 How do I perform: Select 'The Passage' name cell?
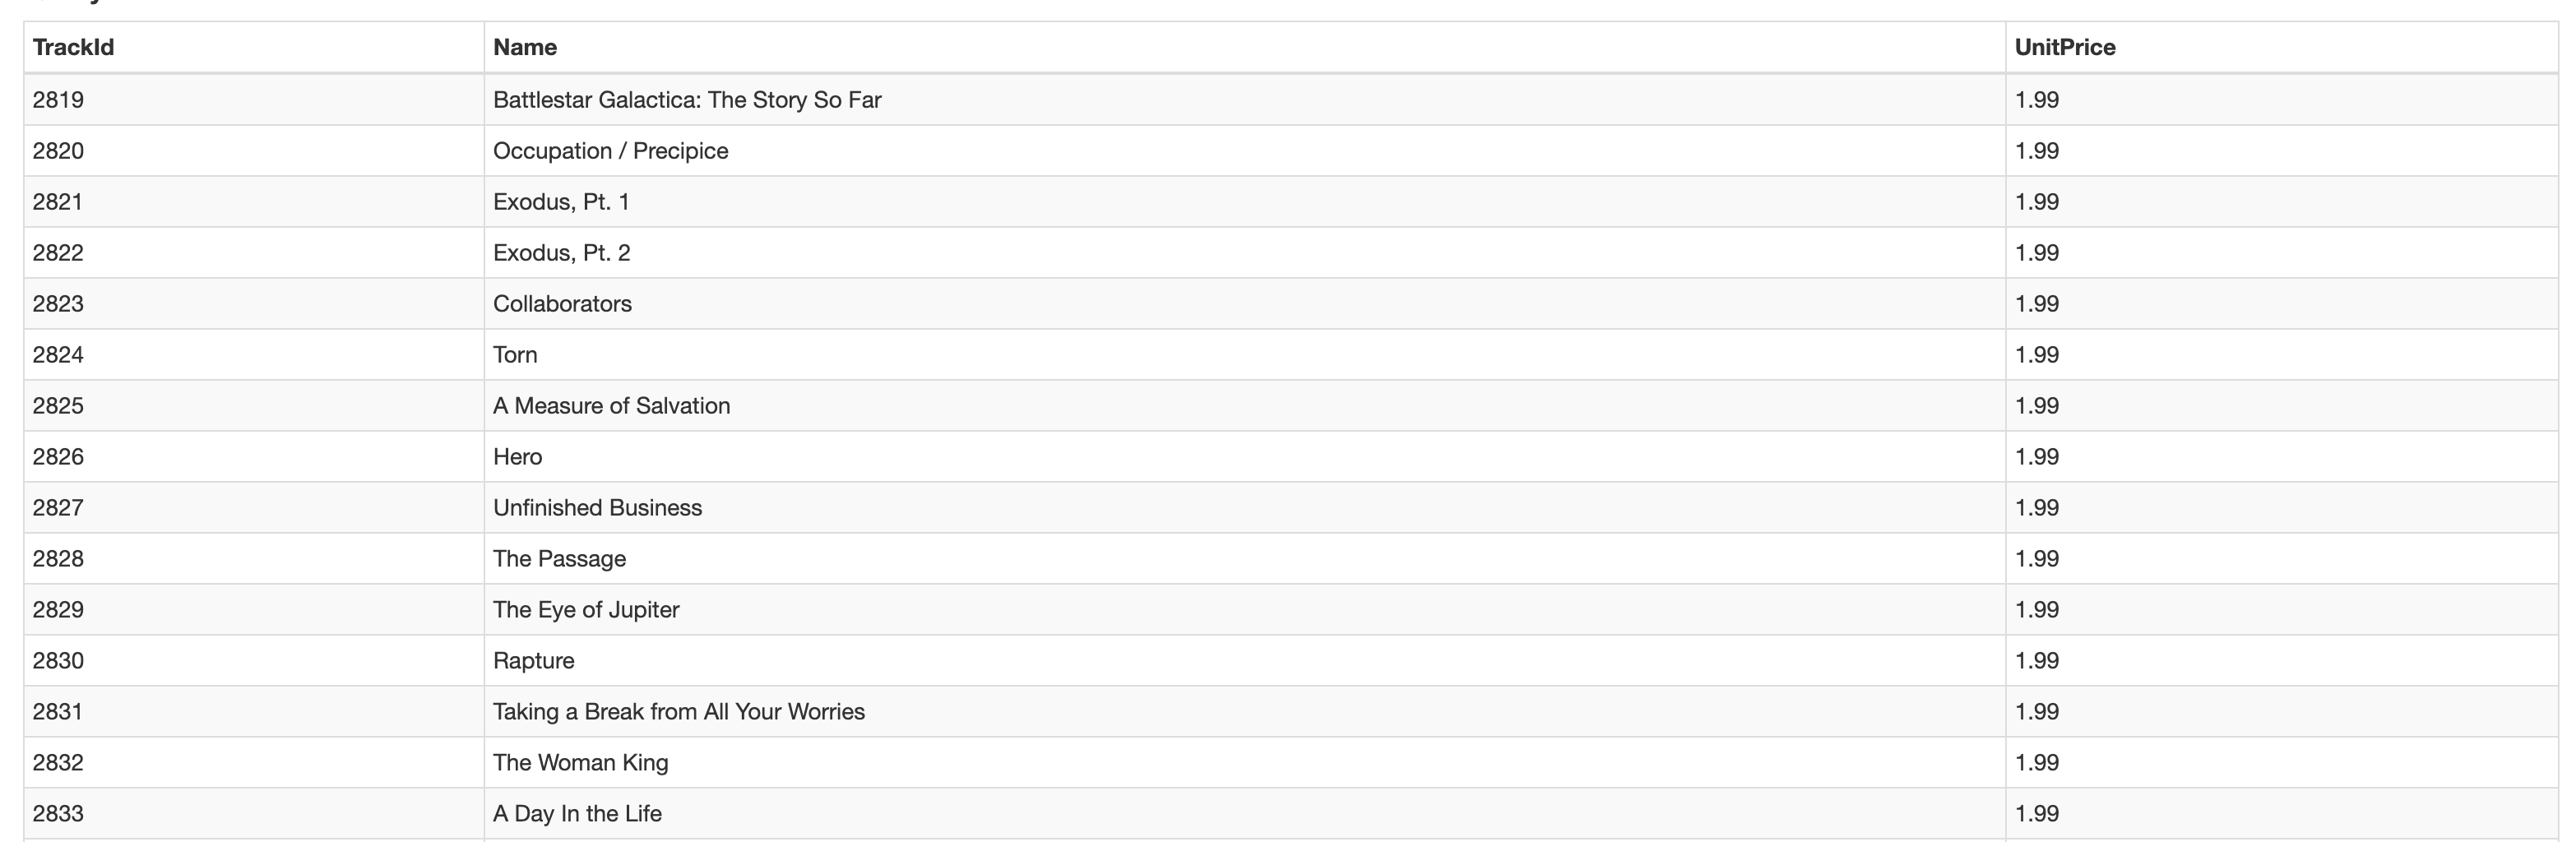point(559,559)
